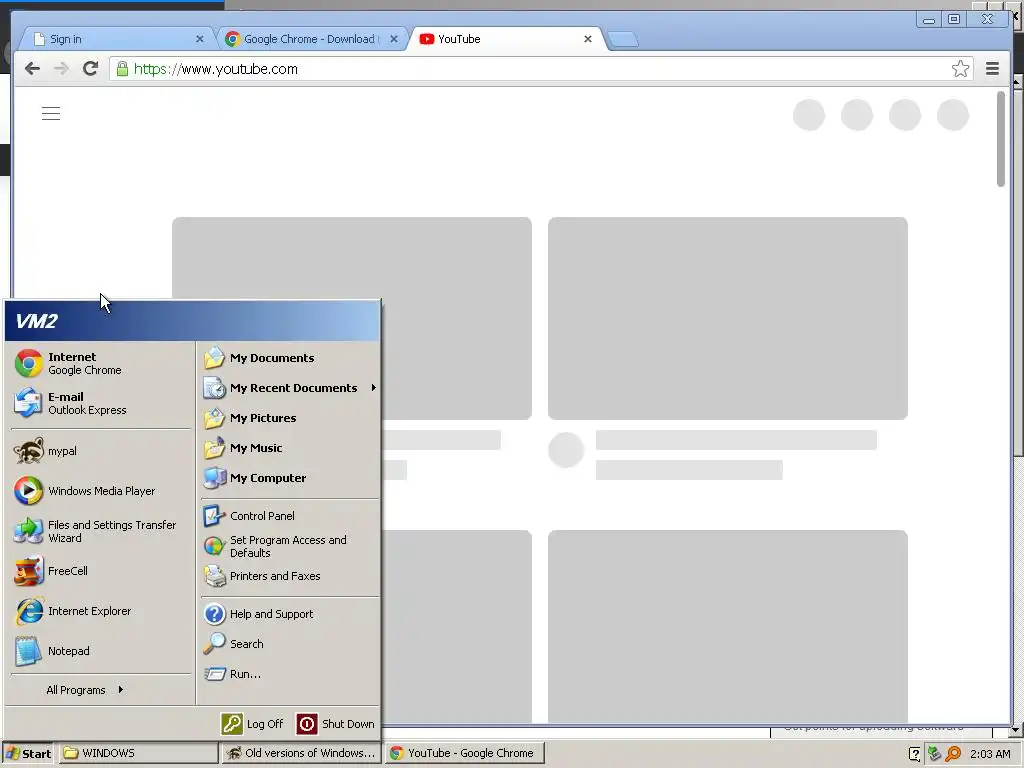Open My Pictures folder
The image size is (1024, 768).
click(290, 418)
